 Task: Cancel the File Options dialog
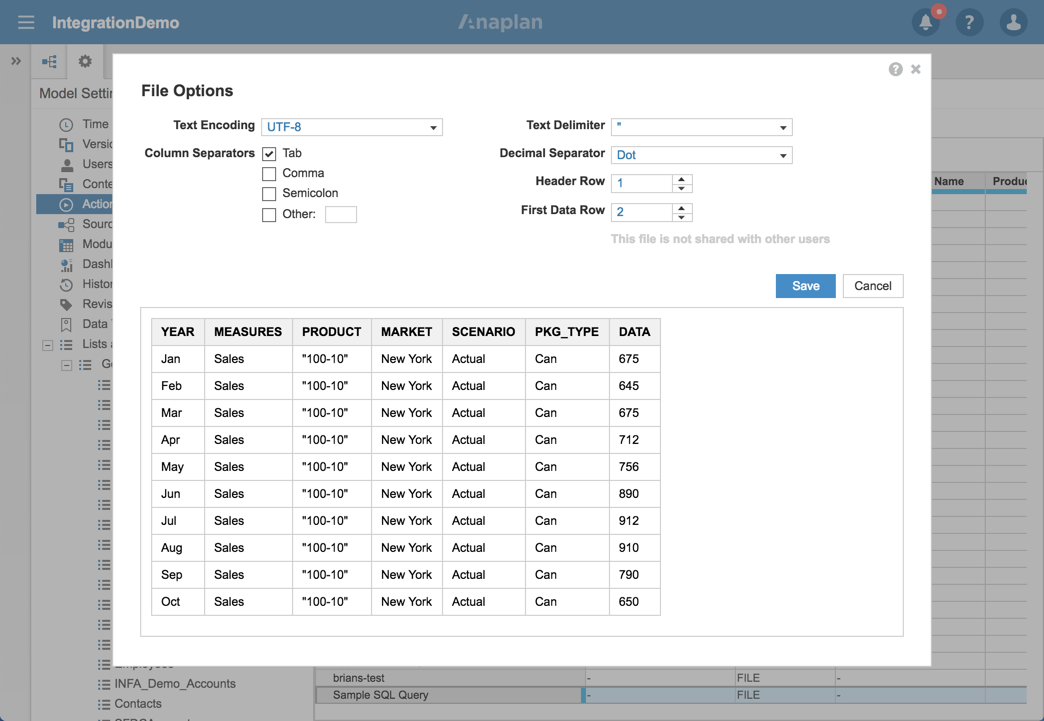coord(873,286)
